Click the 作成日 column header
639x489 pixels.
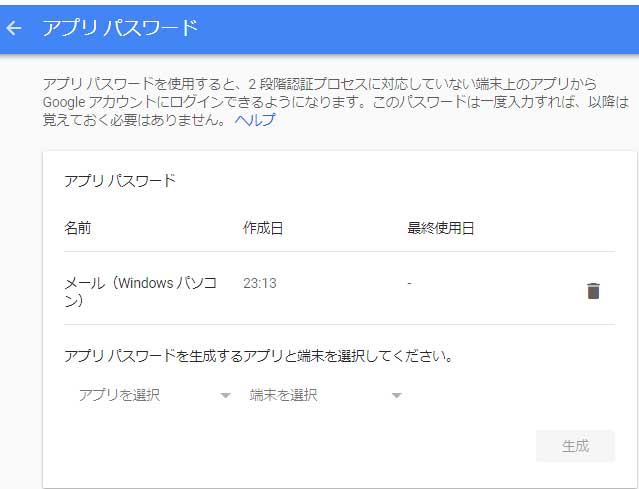tap(263, 228)
